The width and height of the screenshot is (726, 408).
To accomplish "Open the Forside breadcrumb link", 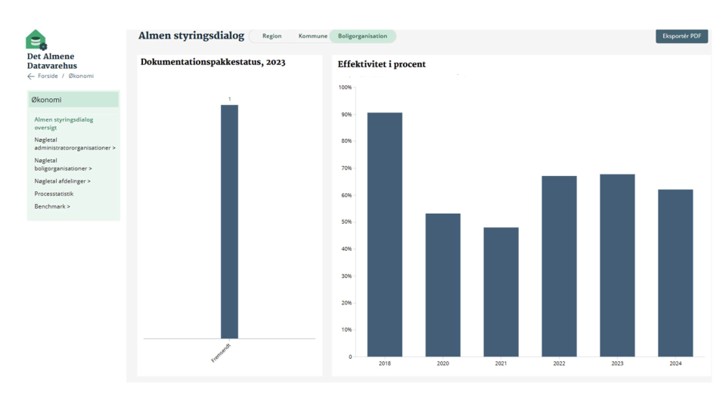I will [47, 76].
